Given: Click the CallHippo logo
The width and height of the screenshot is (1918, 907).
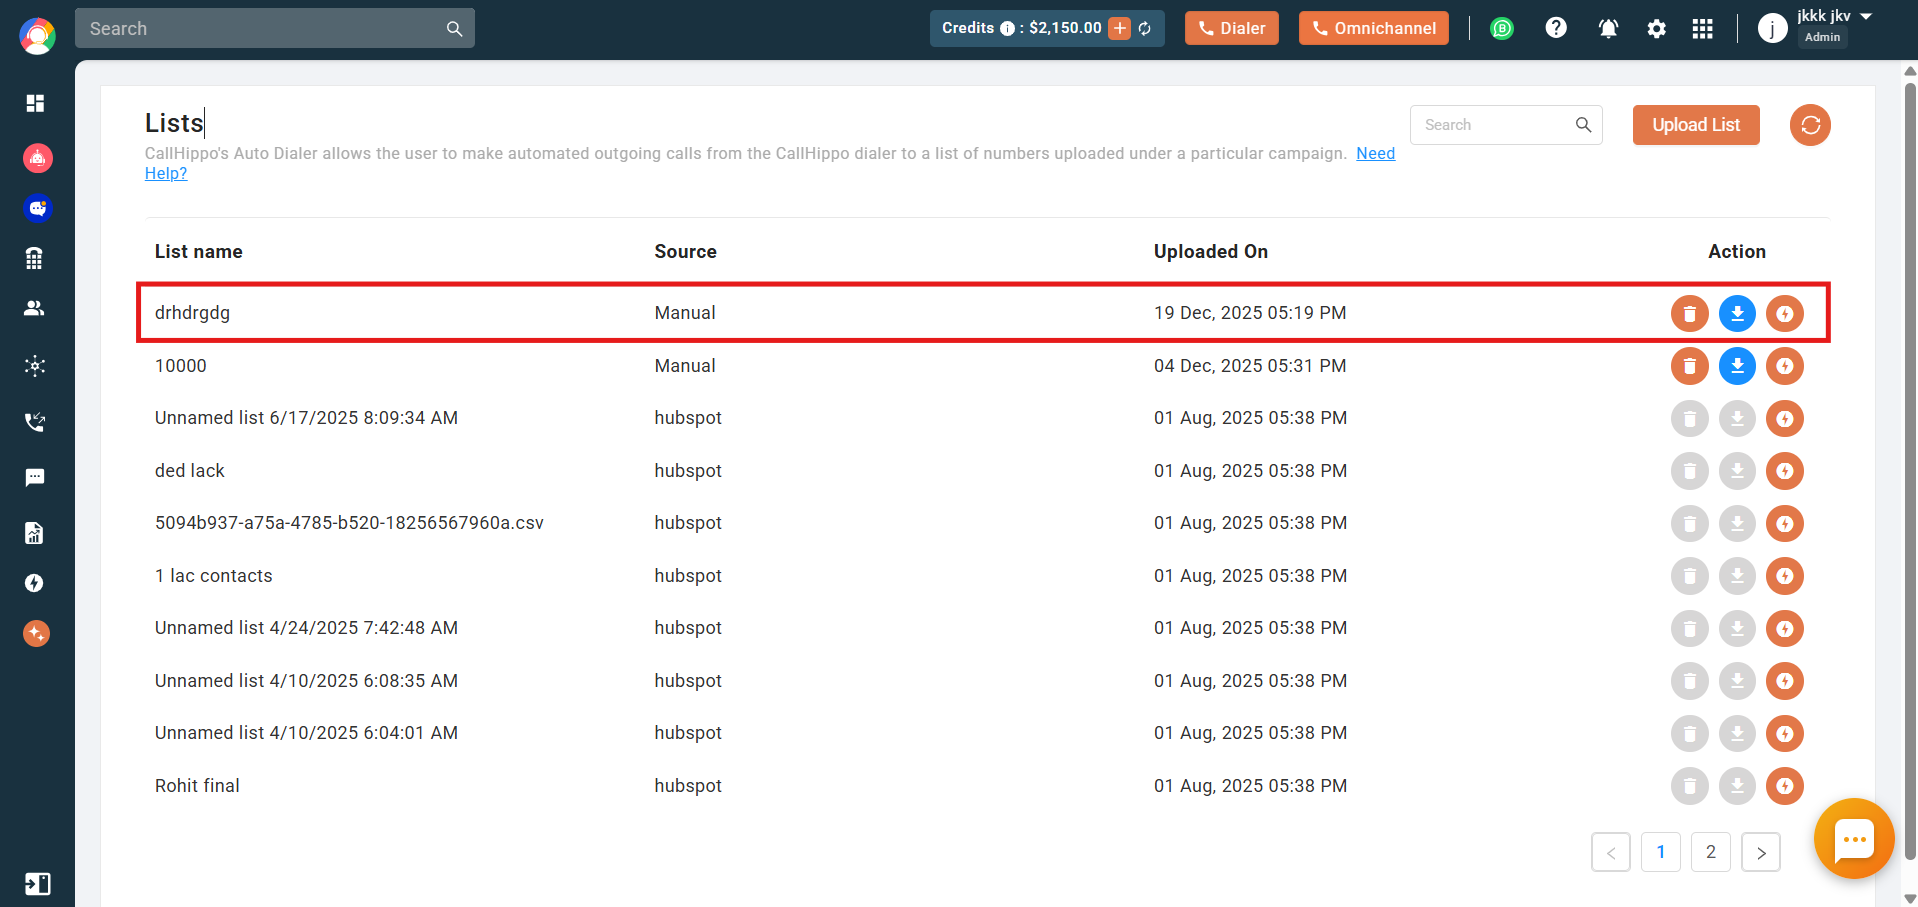Looking at the screenshot, I should pyautogui.click(x=37, y=36).
